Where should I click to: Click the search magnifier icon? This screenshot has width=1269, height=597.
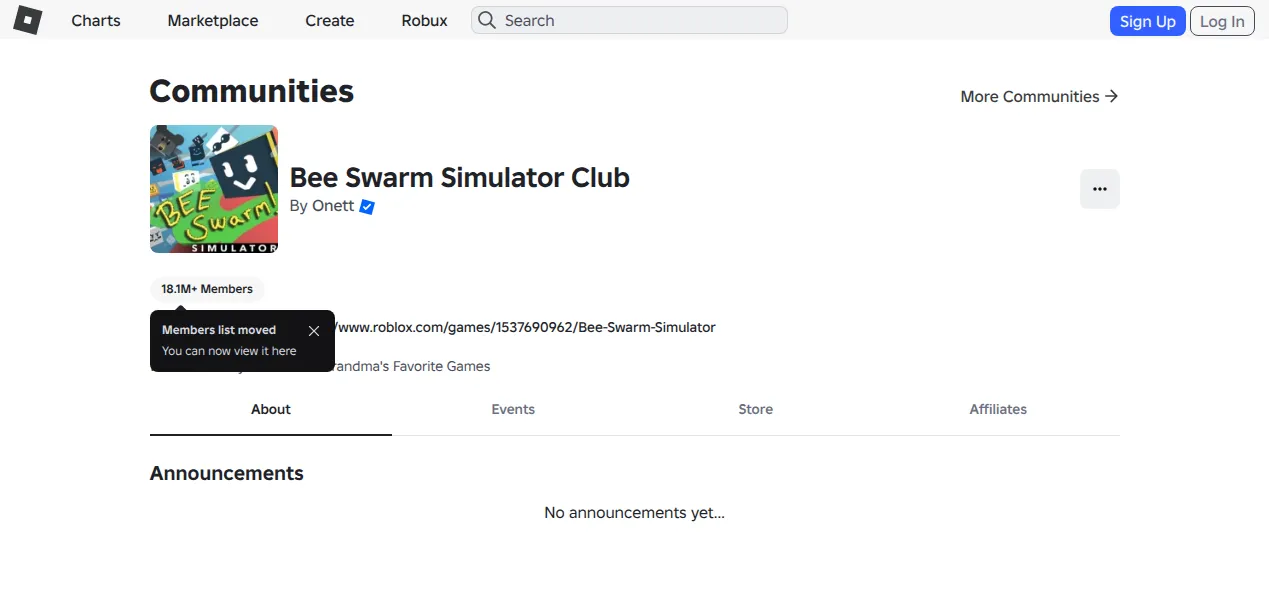pos(486,20)
